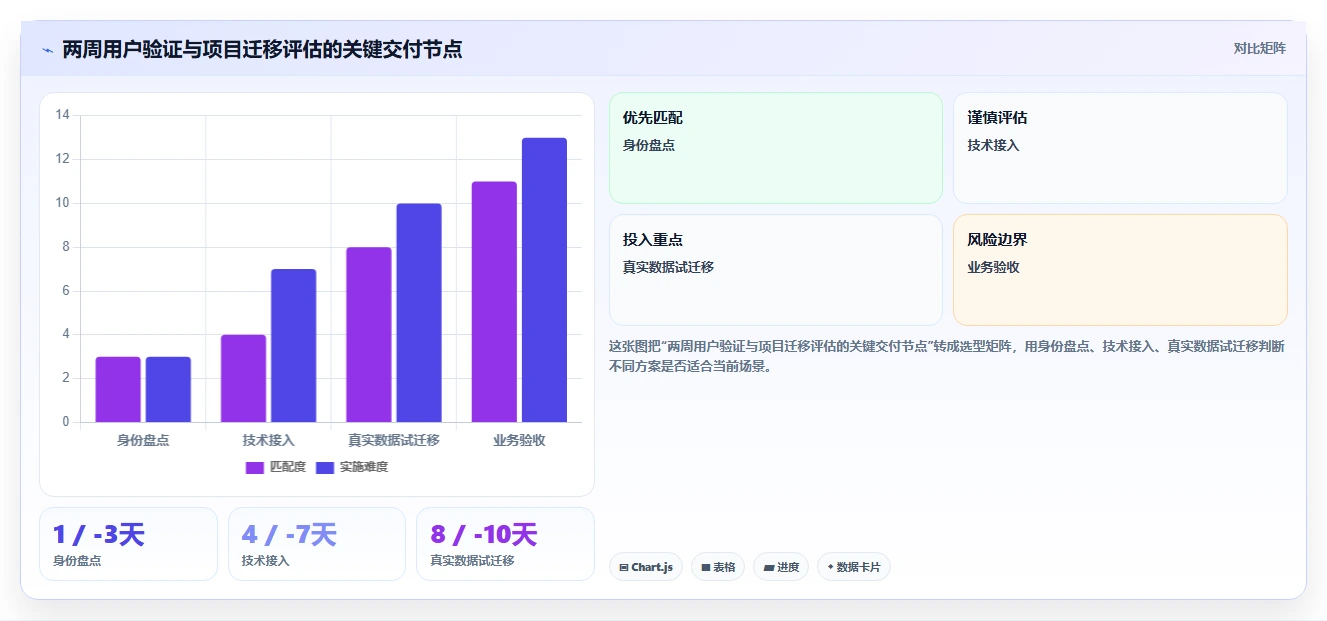
Task: Click the 身份盘点 x-axis label
Action: (143, 440)
